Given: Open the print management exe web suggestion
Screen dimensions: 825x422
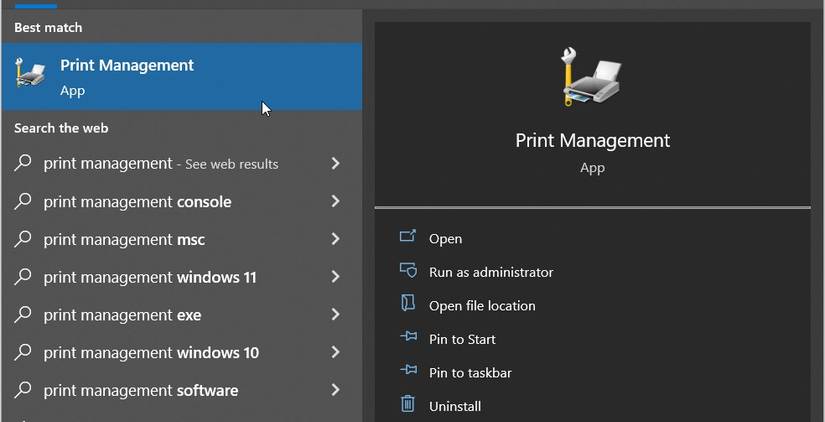Looking at the screenshot, I should [x=122, y=315].
